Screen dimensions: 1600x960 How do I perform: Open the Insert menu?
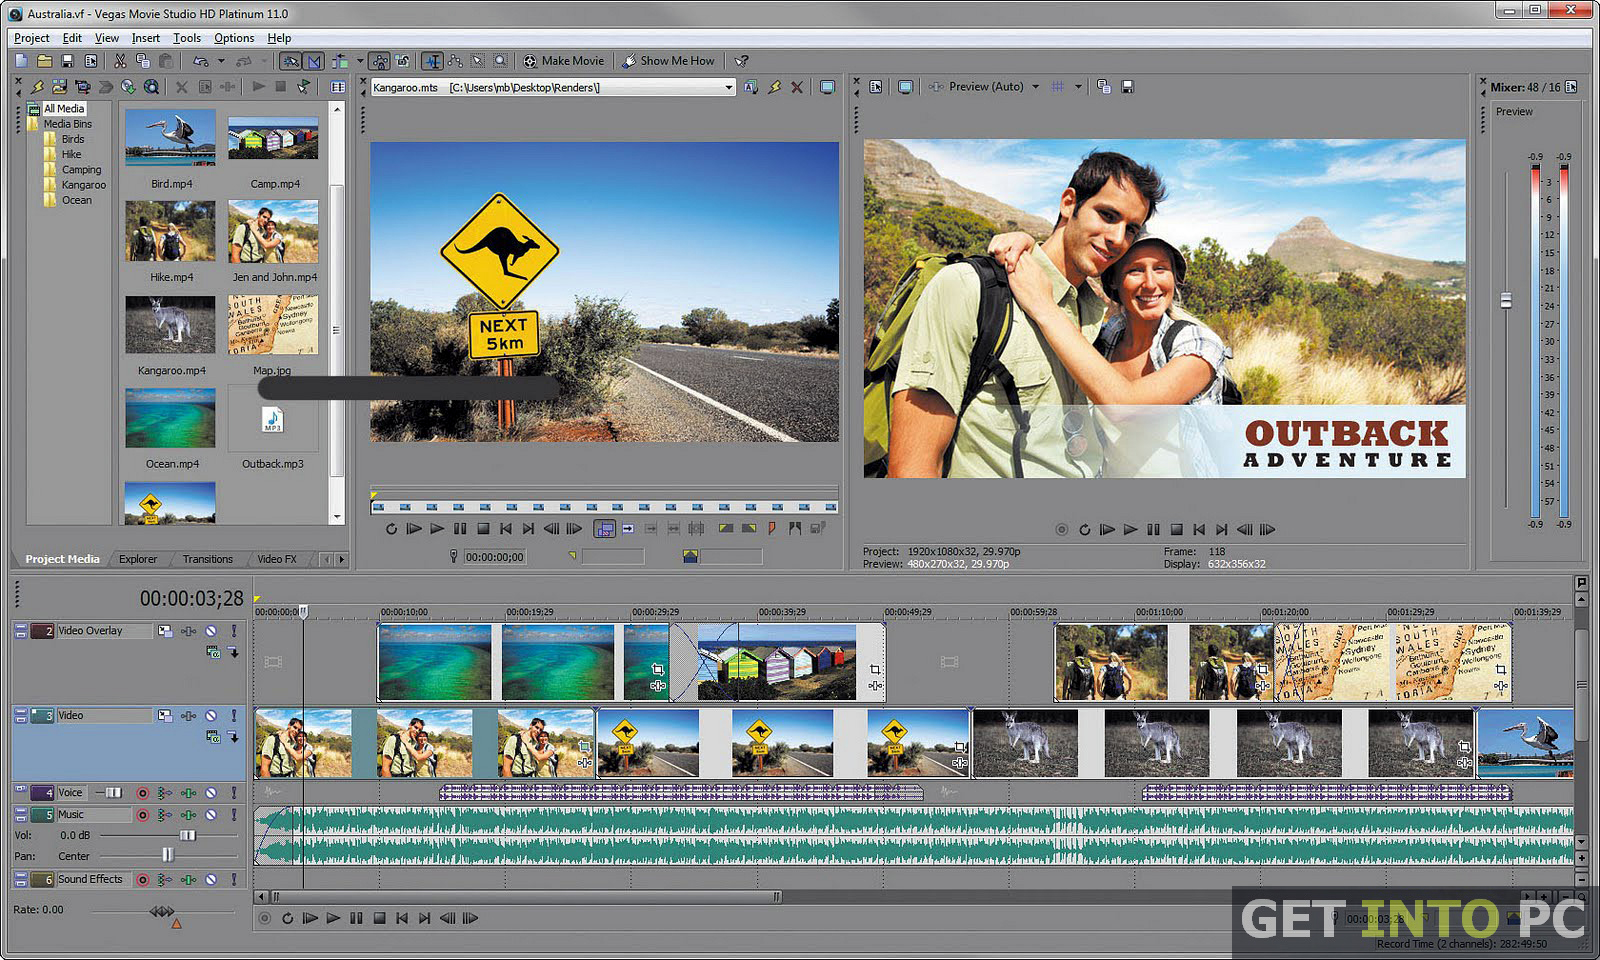(146, 38)
